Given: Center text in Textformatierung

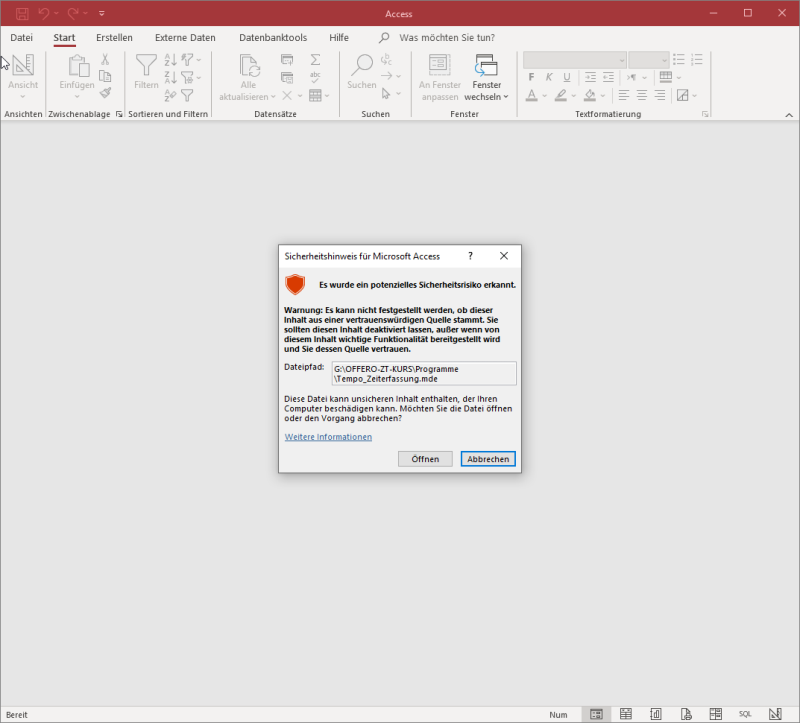Looking at the screenshot, I should click(x=642, y=95).
